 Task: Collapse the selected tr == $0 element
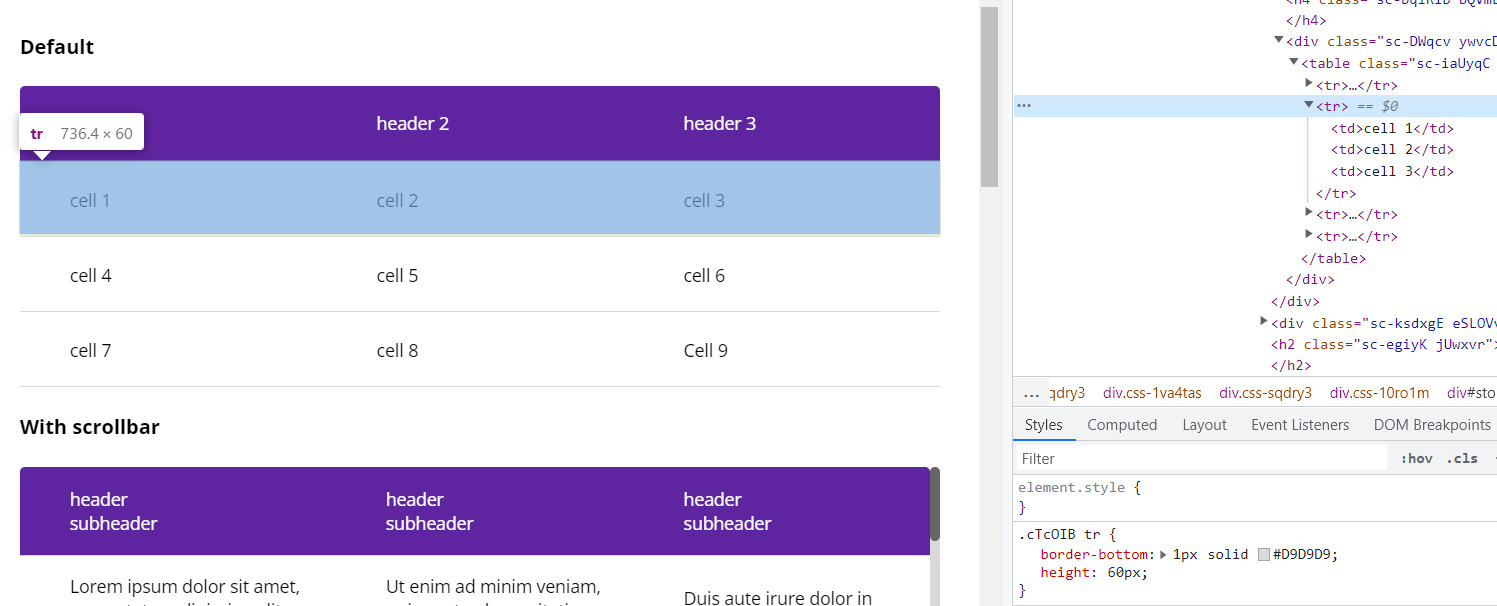click(x=1309, y=105)
